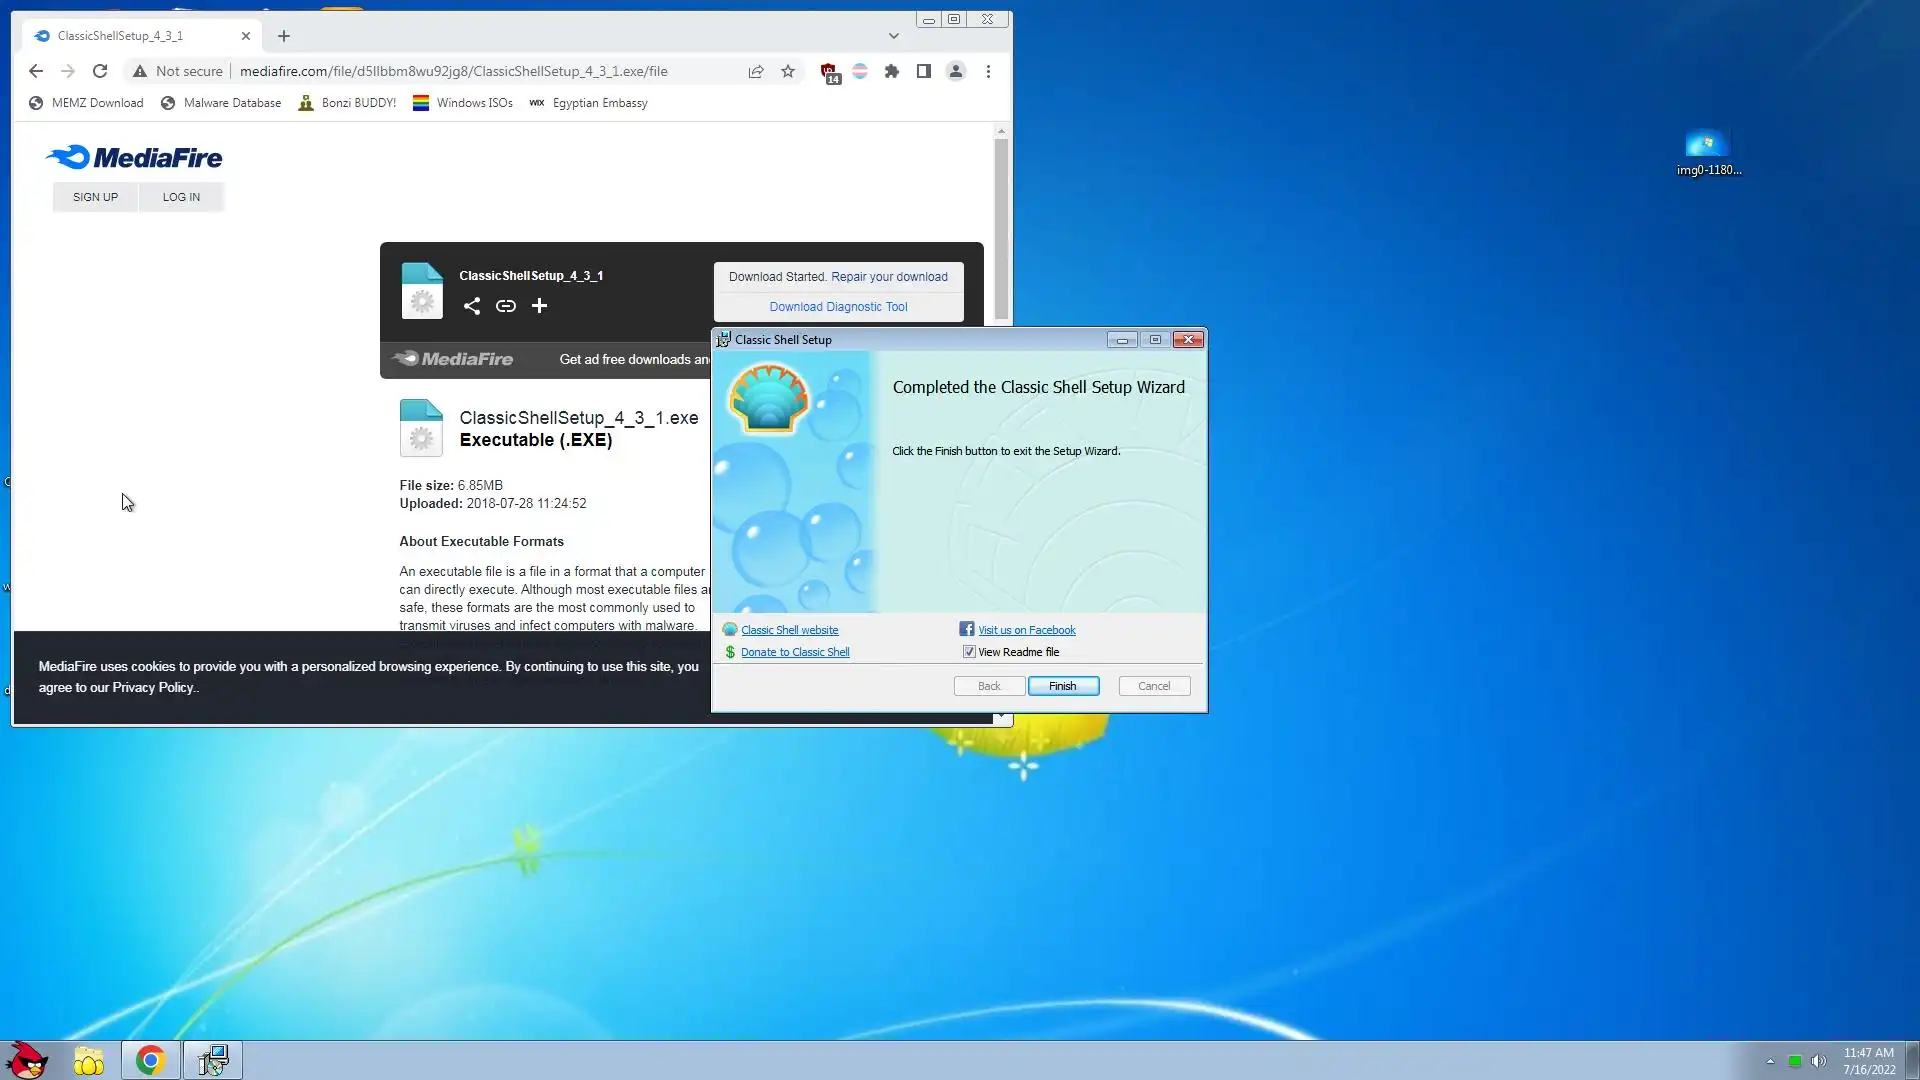
Task: Expand the Chrome tab search chevron
Action: click(x=894, y=36)
